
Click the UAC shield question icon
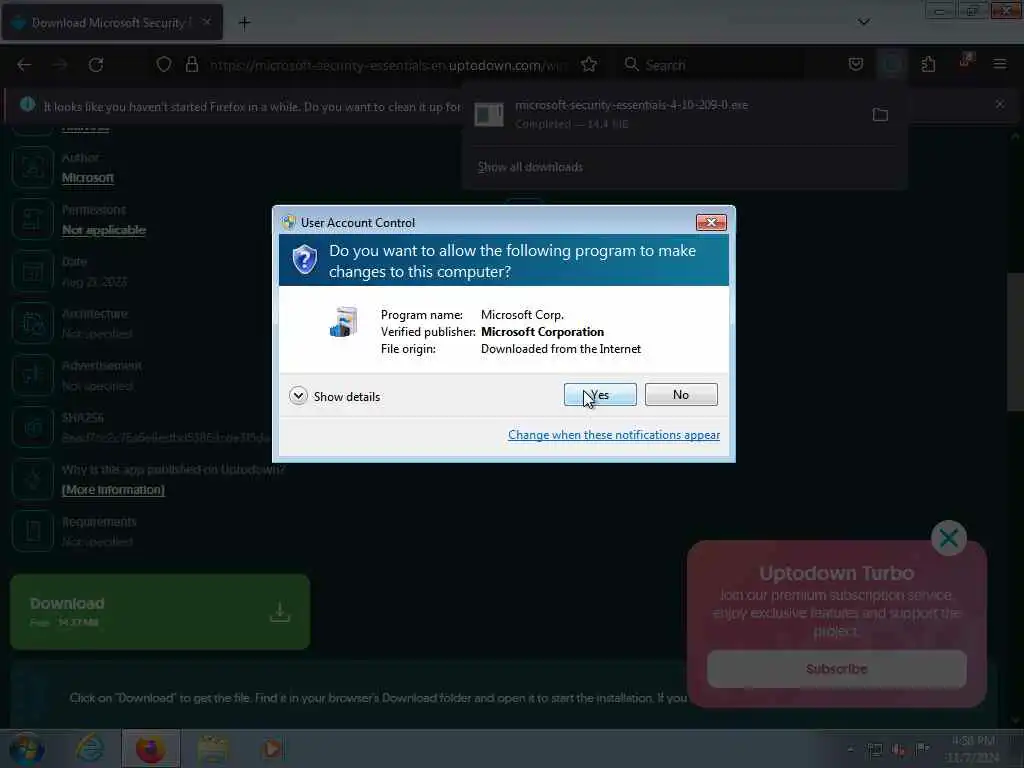tap(304, 260)
